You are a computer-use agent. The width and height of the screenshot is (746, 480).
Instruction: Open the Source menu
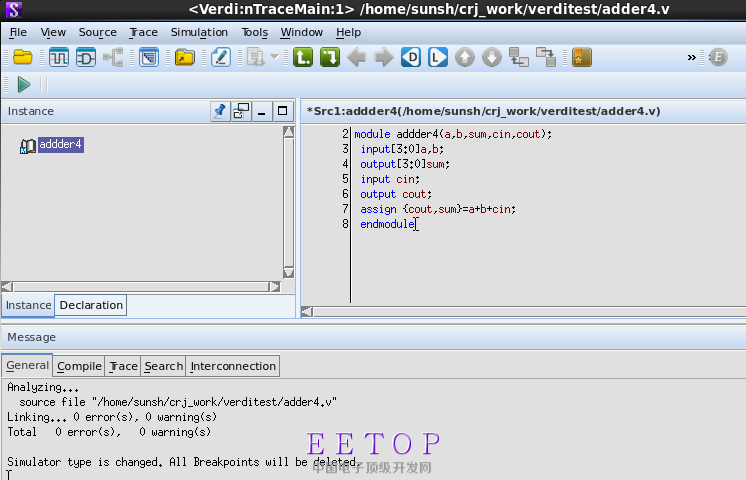coord(98,32)
